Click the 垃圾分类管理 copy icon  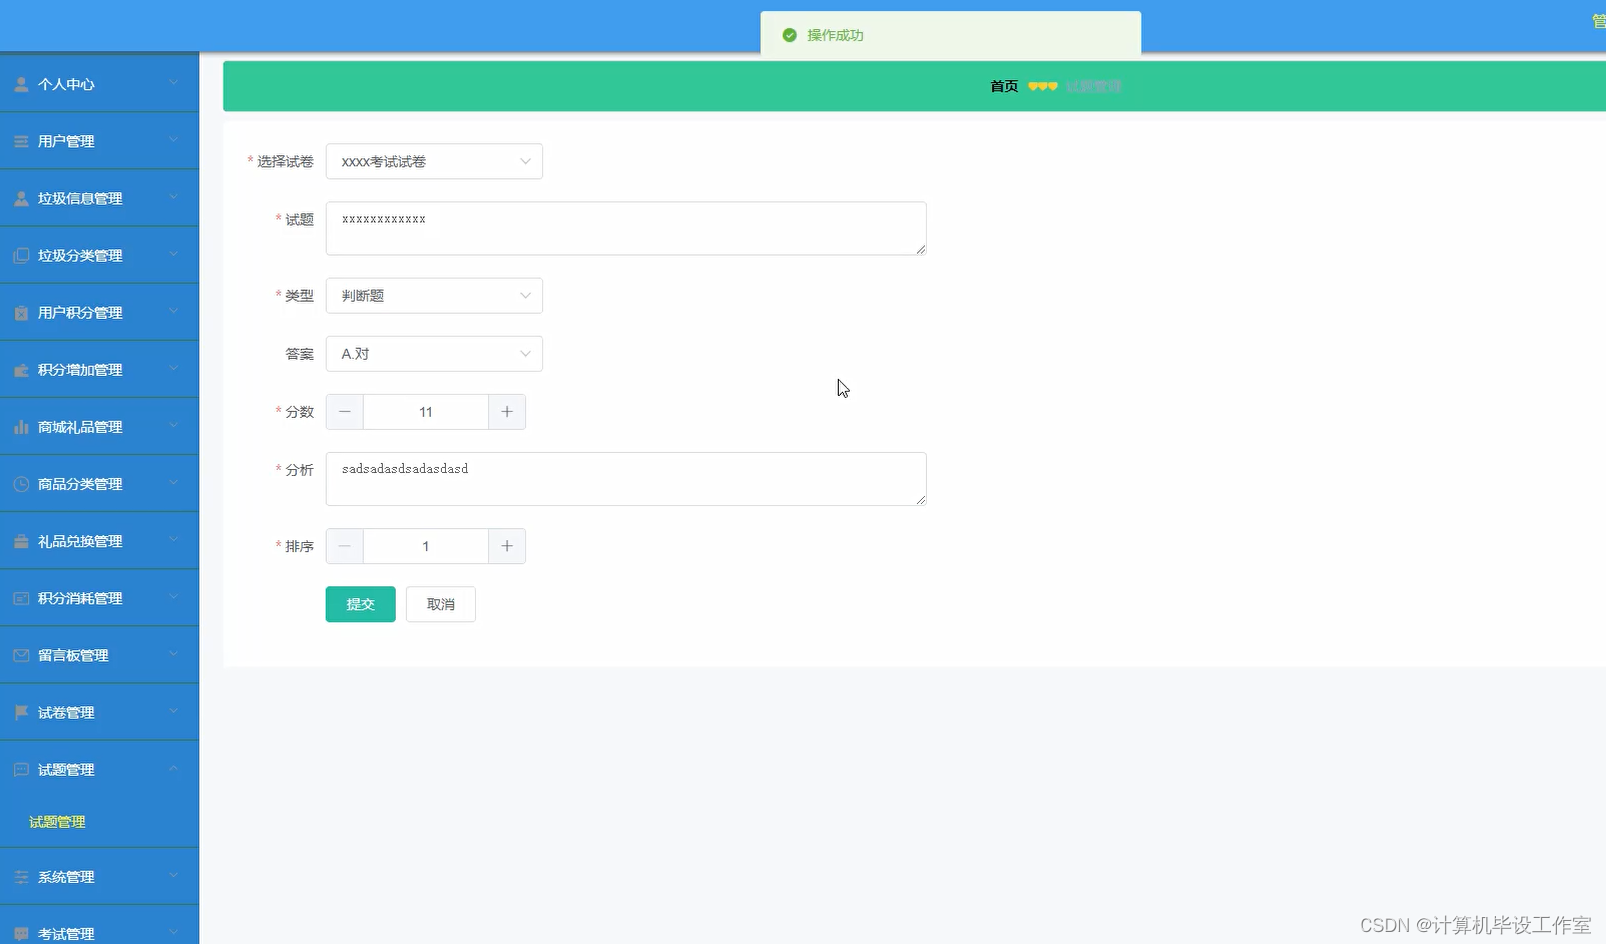point(21,255)
